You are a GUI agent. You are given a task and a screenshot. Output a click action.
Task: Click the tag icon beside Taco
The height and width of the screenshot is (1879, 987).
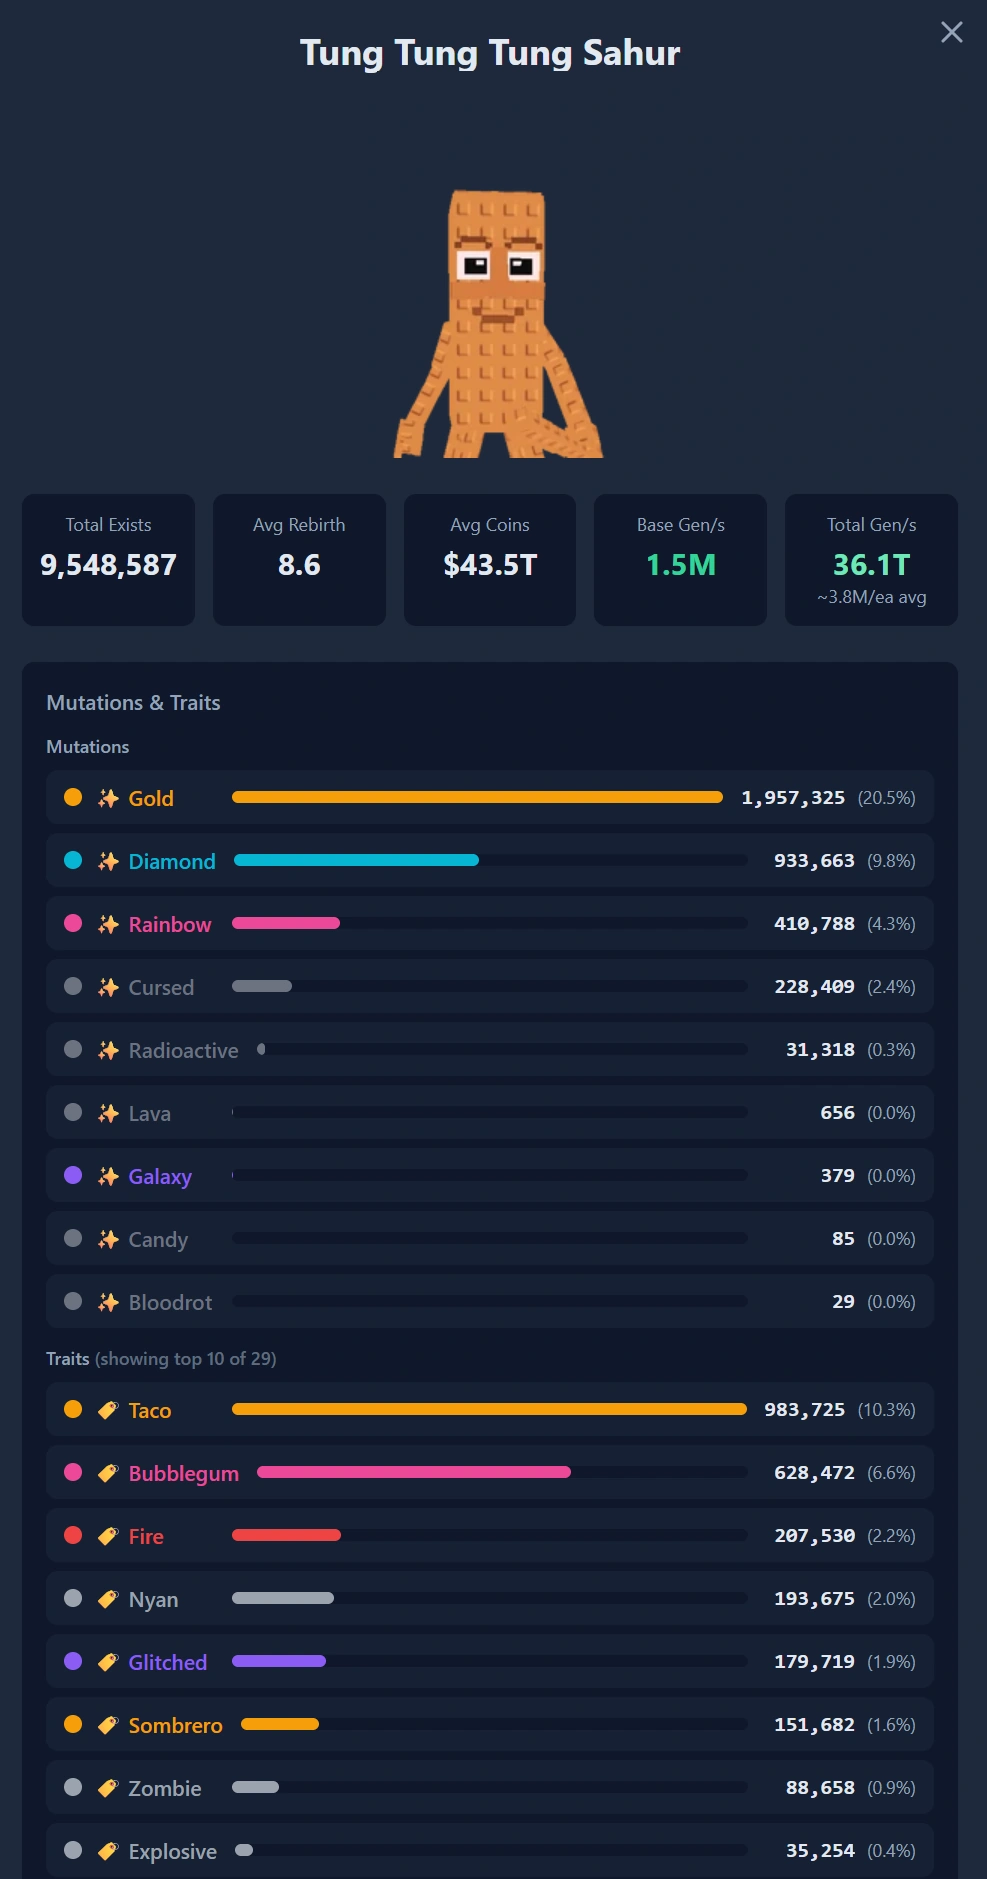click(x=108, y=1410)
